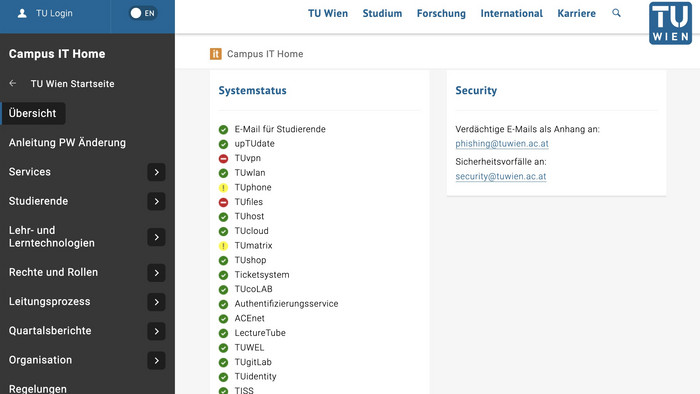Click the TU Login user icon
The height and width of the screenshot is (394, 700).
[22, 13]
